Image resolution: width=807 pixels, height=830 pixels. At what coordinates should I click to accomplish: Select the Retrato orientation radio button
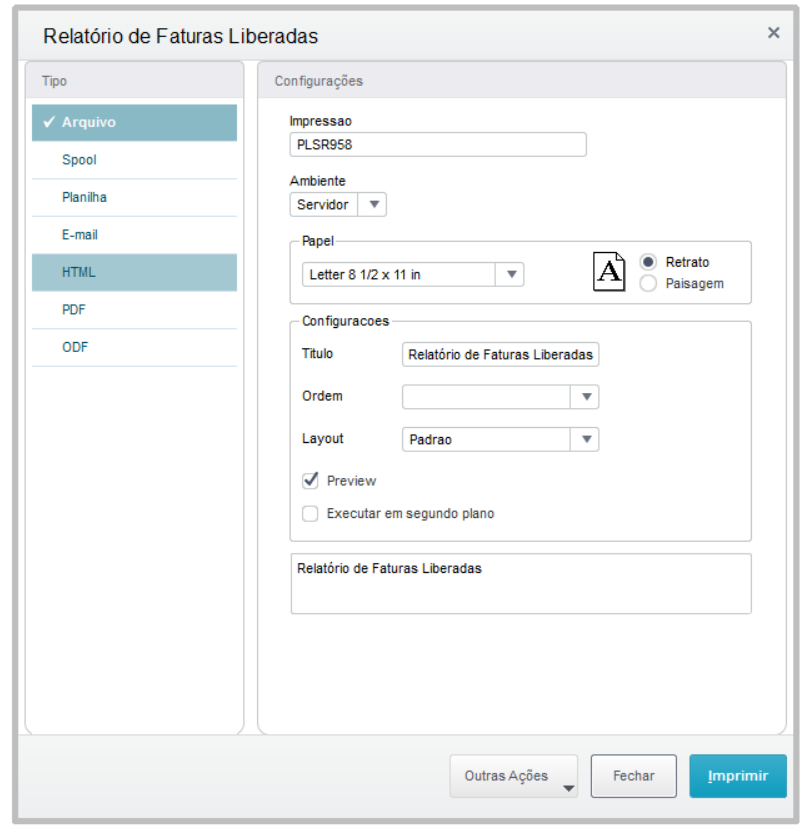click(649, 262)
